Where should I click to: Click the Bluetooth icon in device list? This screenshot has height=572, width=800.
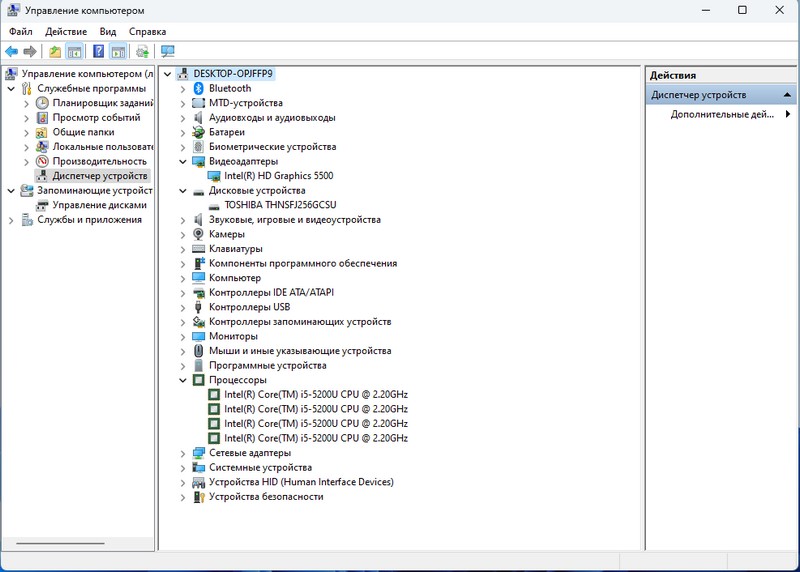tap(199, 89)
